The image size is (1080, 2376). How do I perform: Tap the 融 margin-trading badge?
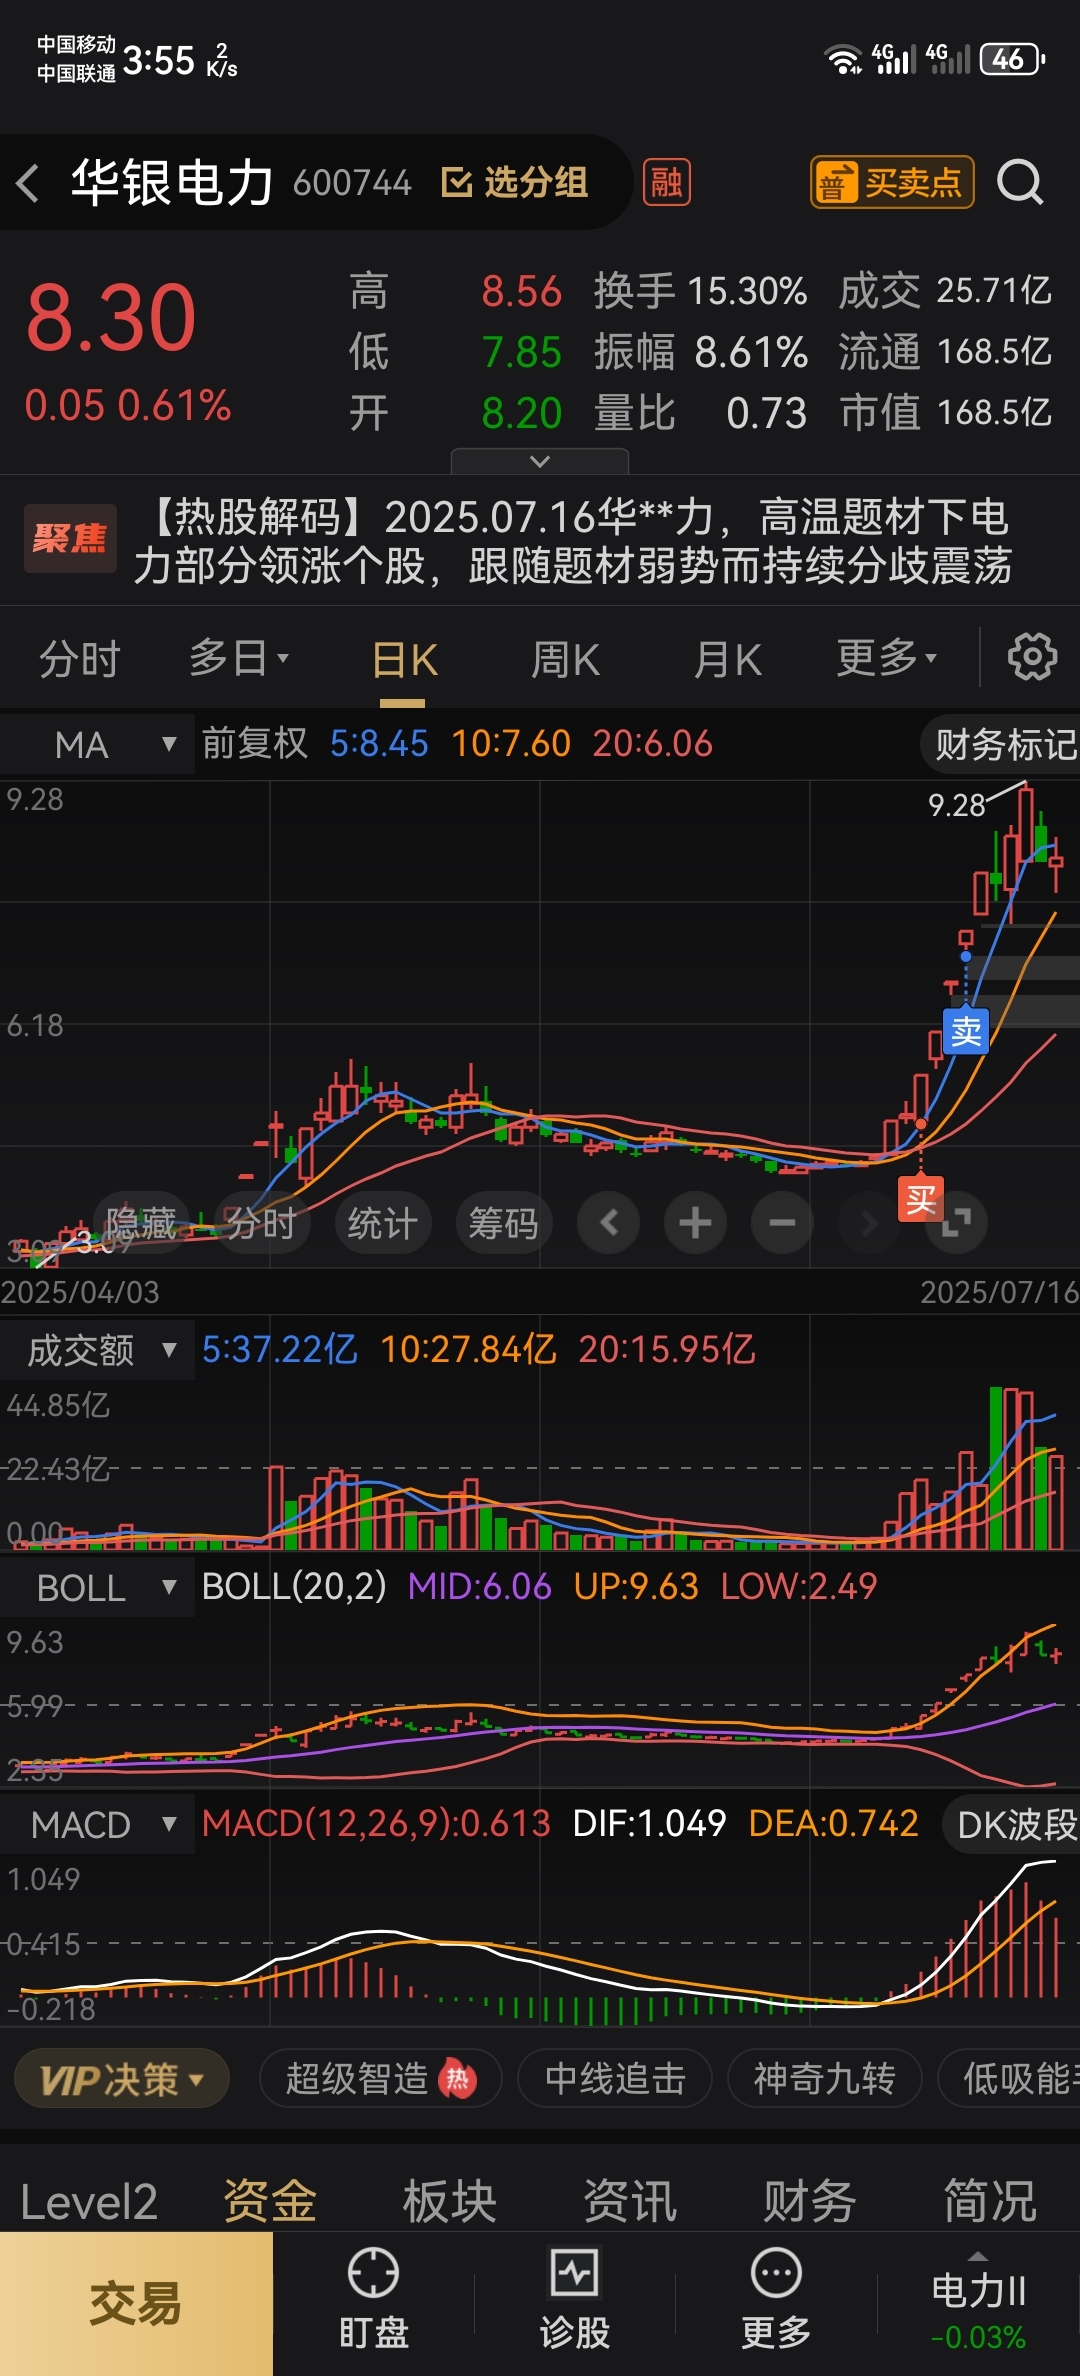666,182
